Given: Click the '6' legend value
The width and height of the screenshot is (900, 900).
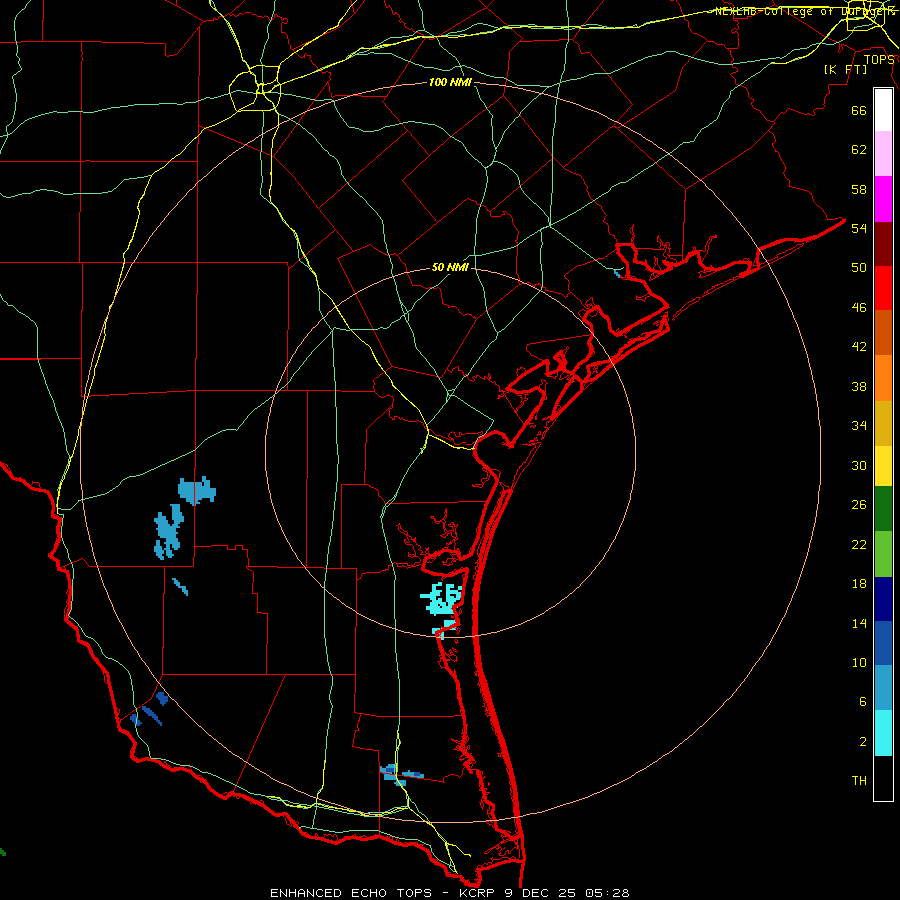Looking at the screenshot, I should click(x=863, y=702).
